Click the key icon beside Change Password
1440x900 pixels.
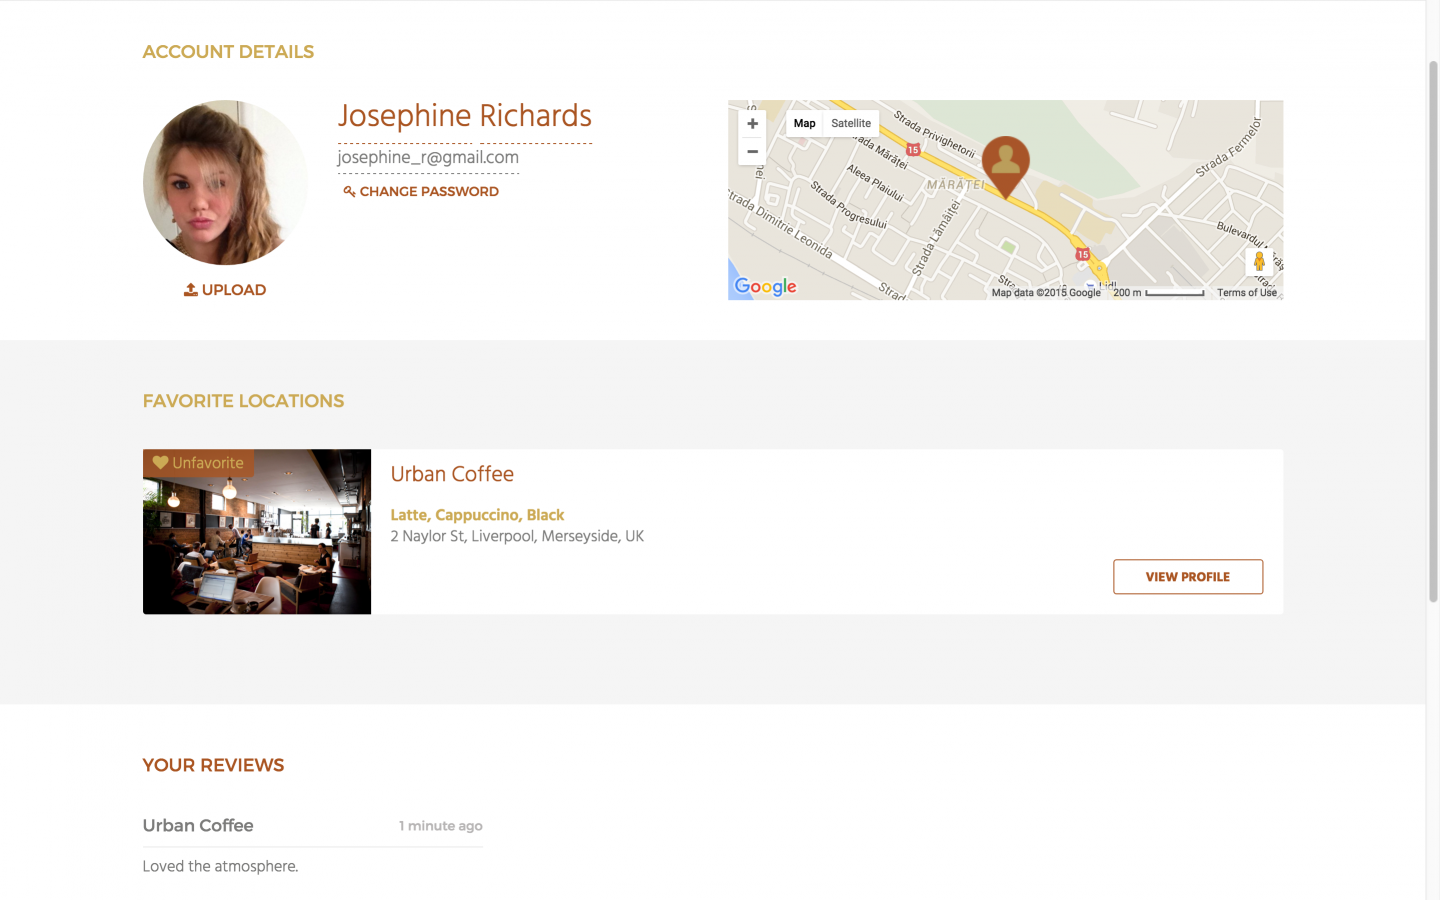click(349, 192)
